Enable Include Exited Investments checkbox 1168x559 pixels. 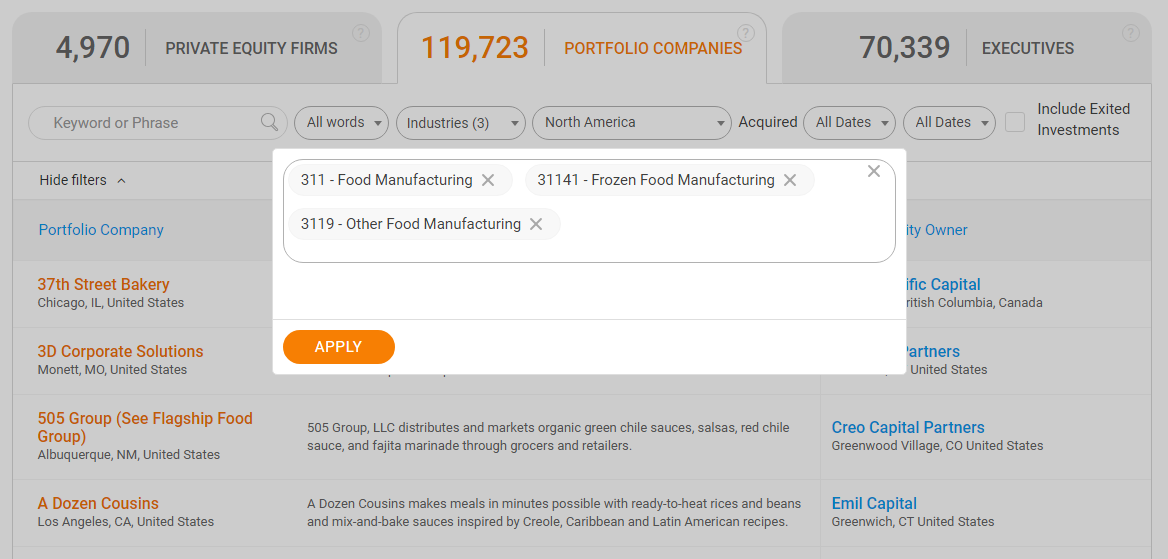(1015, 122)
